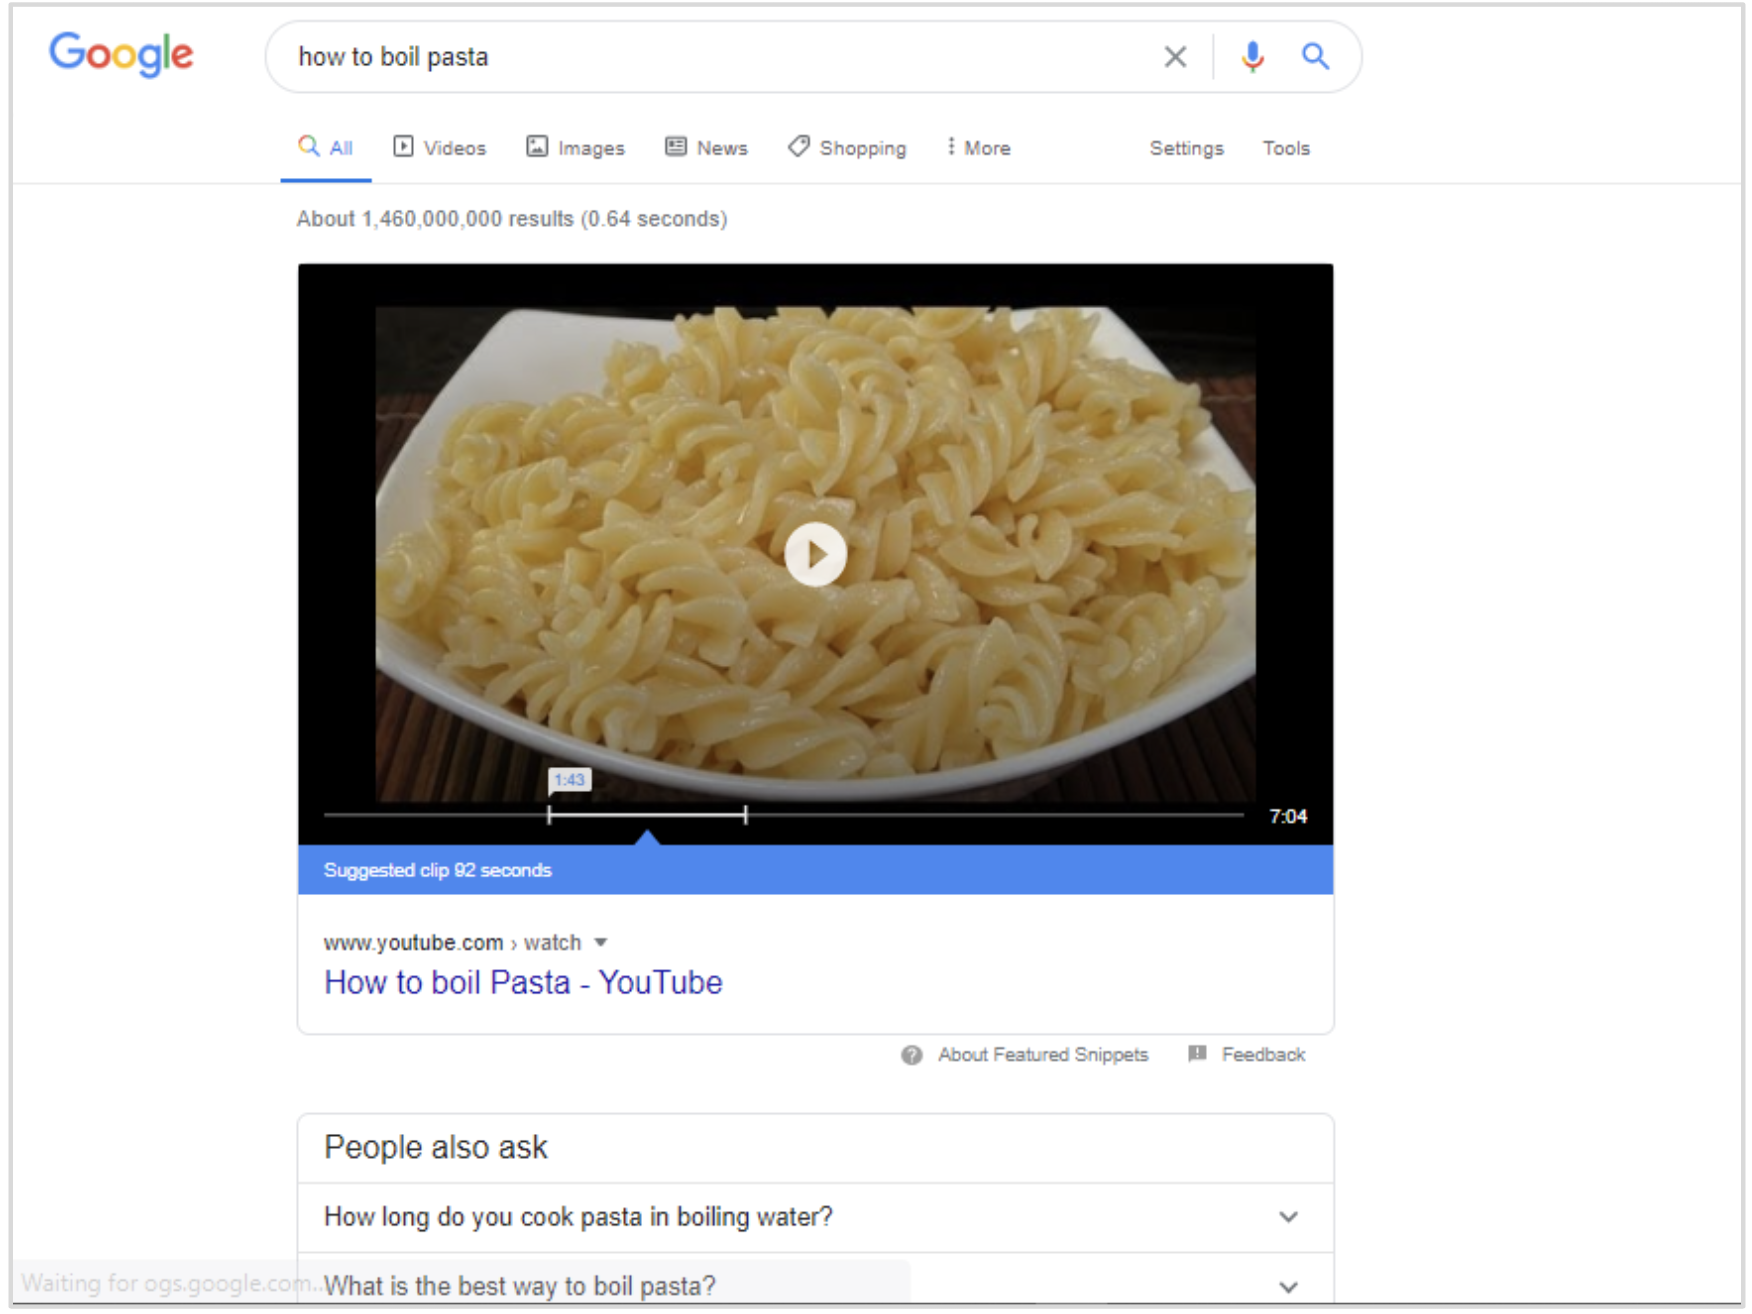
Task: Switch to the Images tab
Action: pyautogui.click(x=576, y=148)
